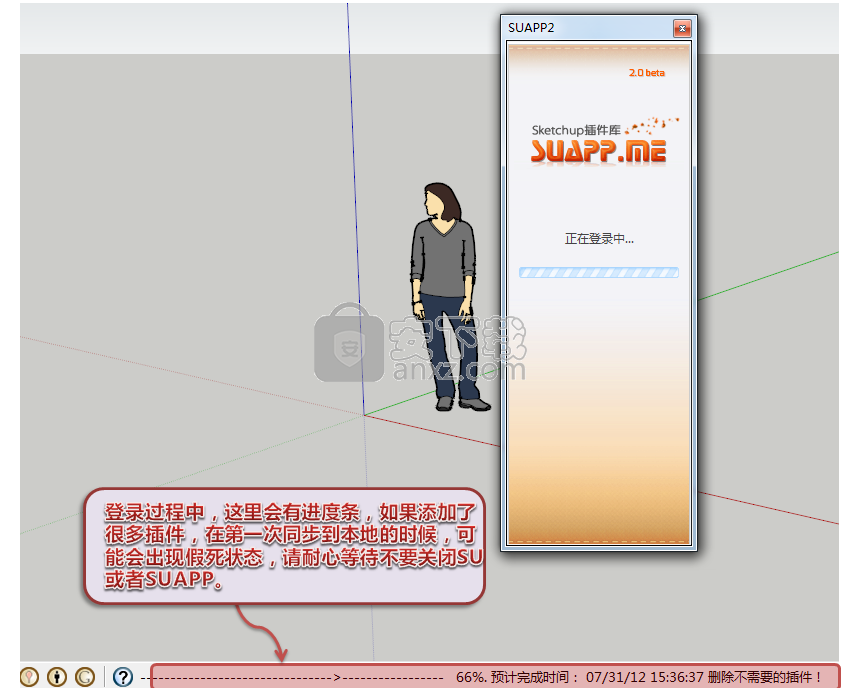This screenshot has height=688, width=844.
Task: Click the 'Sketchup插件库' caption text
Action: (x=576, y=130)
